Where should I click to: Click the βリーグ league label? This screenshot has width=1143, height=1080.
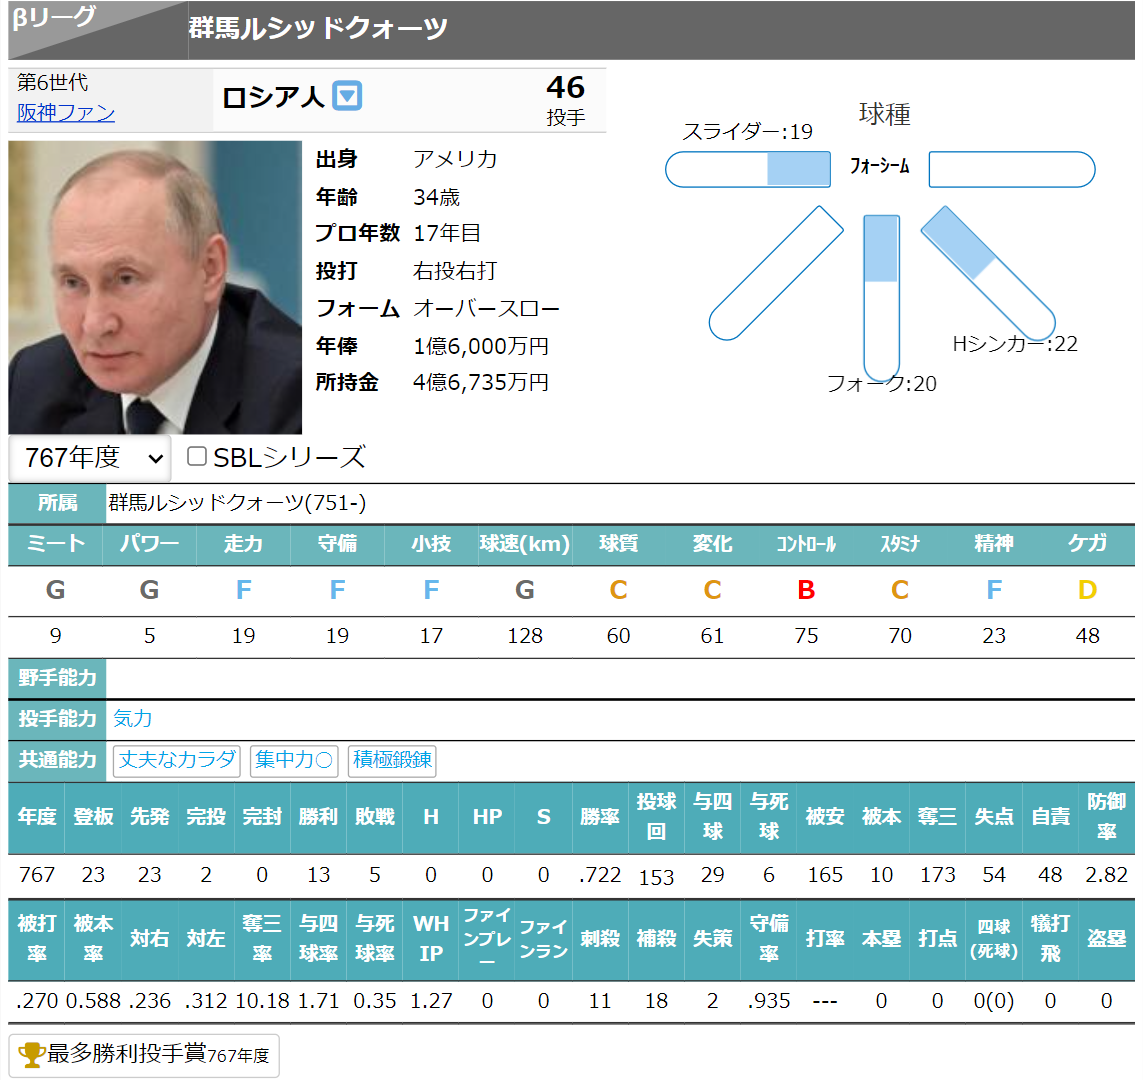click(x=55, y=18)
